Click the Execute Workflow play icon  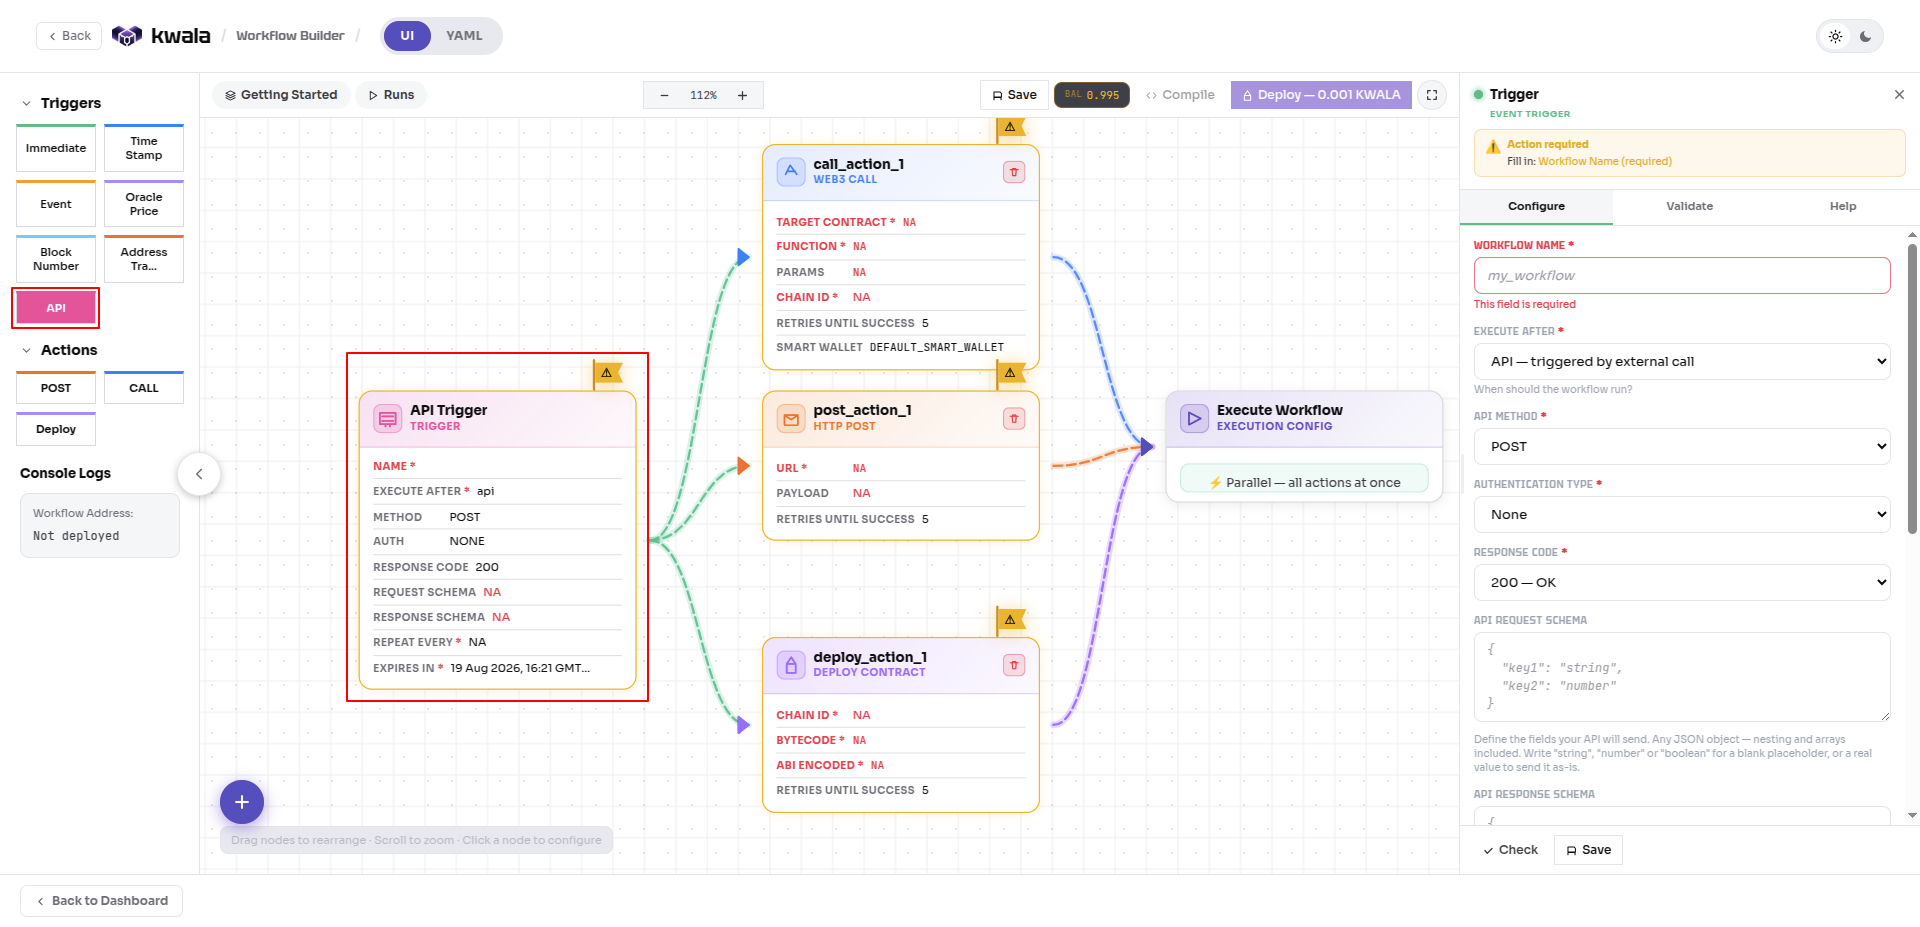[1194, 418]
